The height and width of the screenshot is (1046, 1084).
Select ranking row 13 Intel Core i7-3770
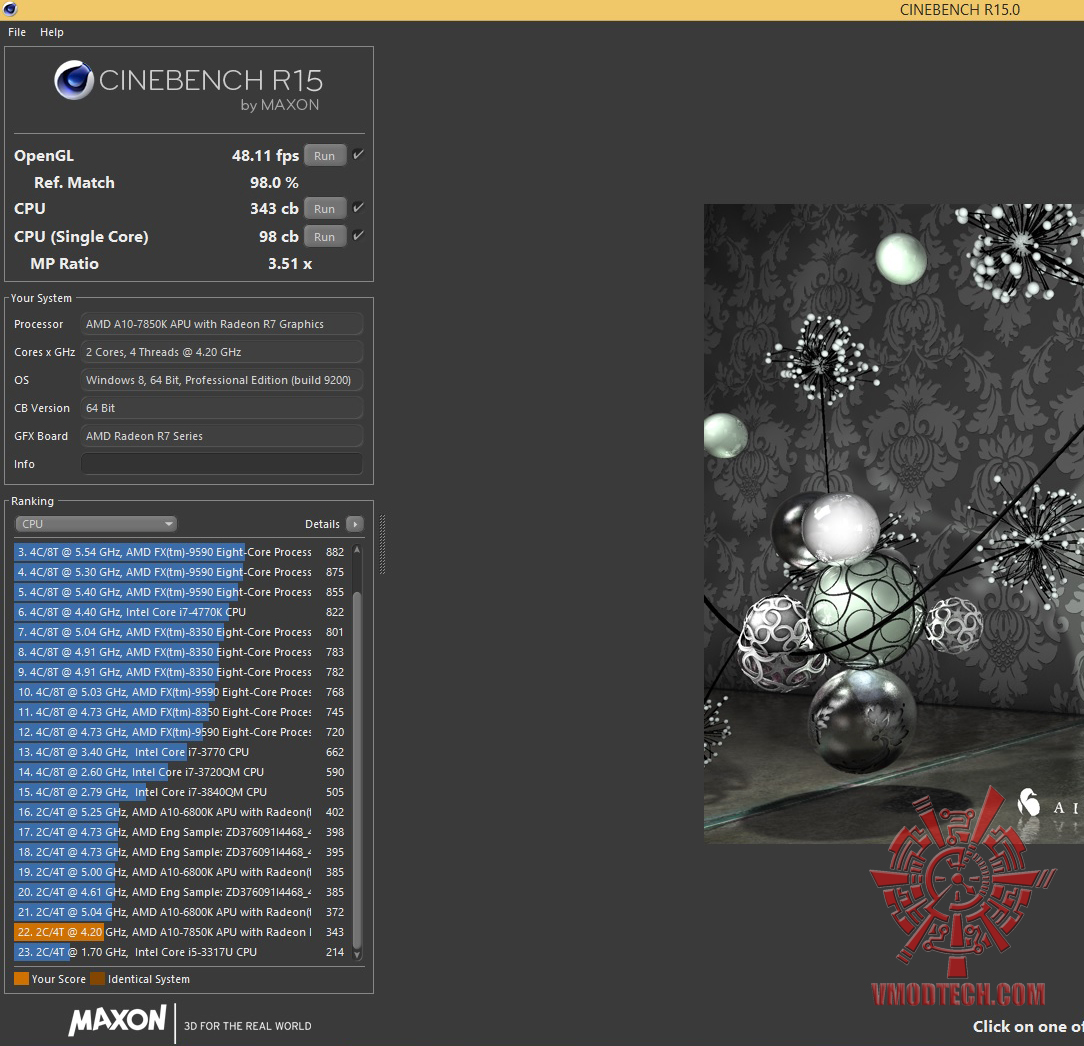(x=180, y=752)
